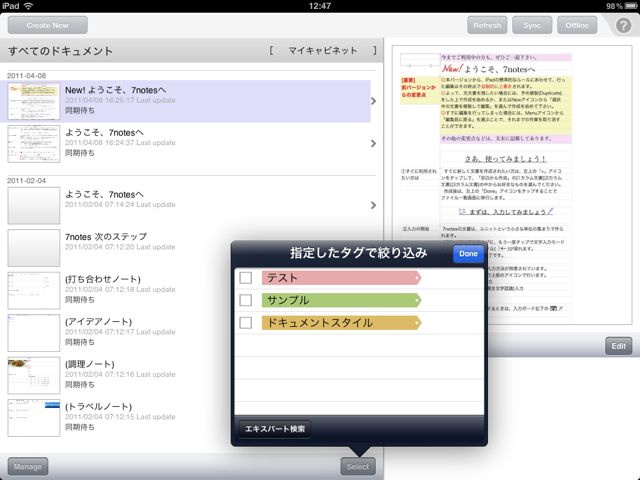
Task: Select the green サンプル tag label
Action: click(341, 300)
